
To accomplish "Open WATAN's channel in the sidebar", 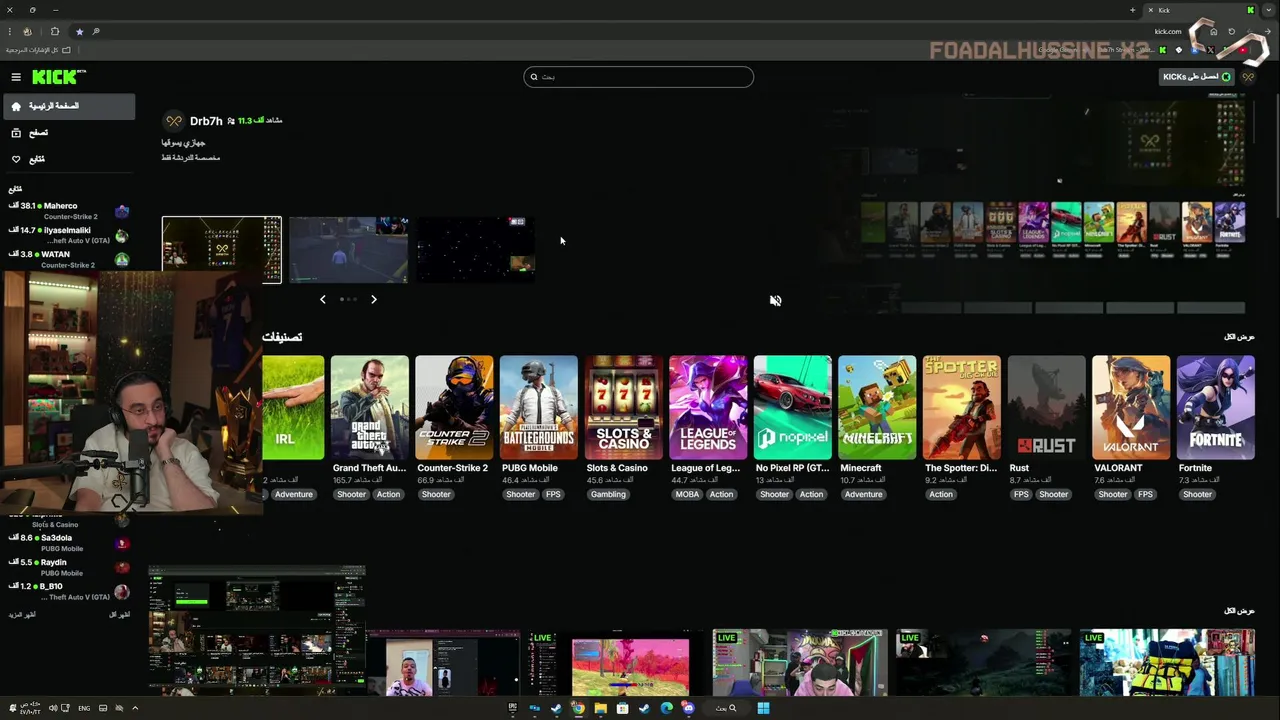I will pos(68,259).
